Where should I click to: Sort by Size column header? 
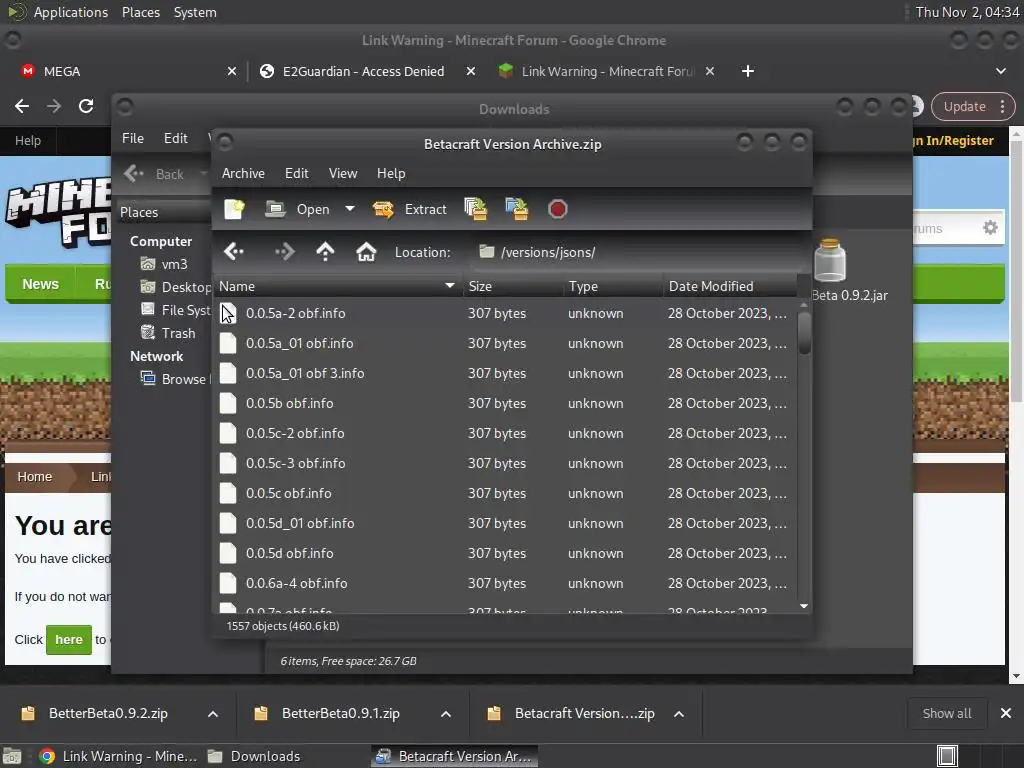coord(513,286)
